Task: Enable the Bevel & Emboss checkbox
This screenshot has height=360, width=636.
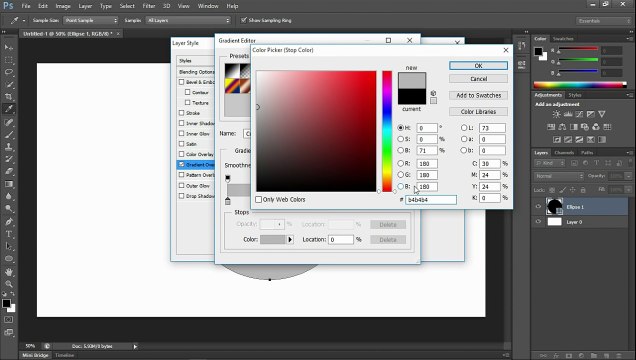Action: coord(181,82)
